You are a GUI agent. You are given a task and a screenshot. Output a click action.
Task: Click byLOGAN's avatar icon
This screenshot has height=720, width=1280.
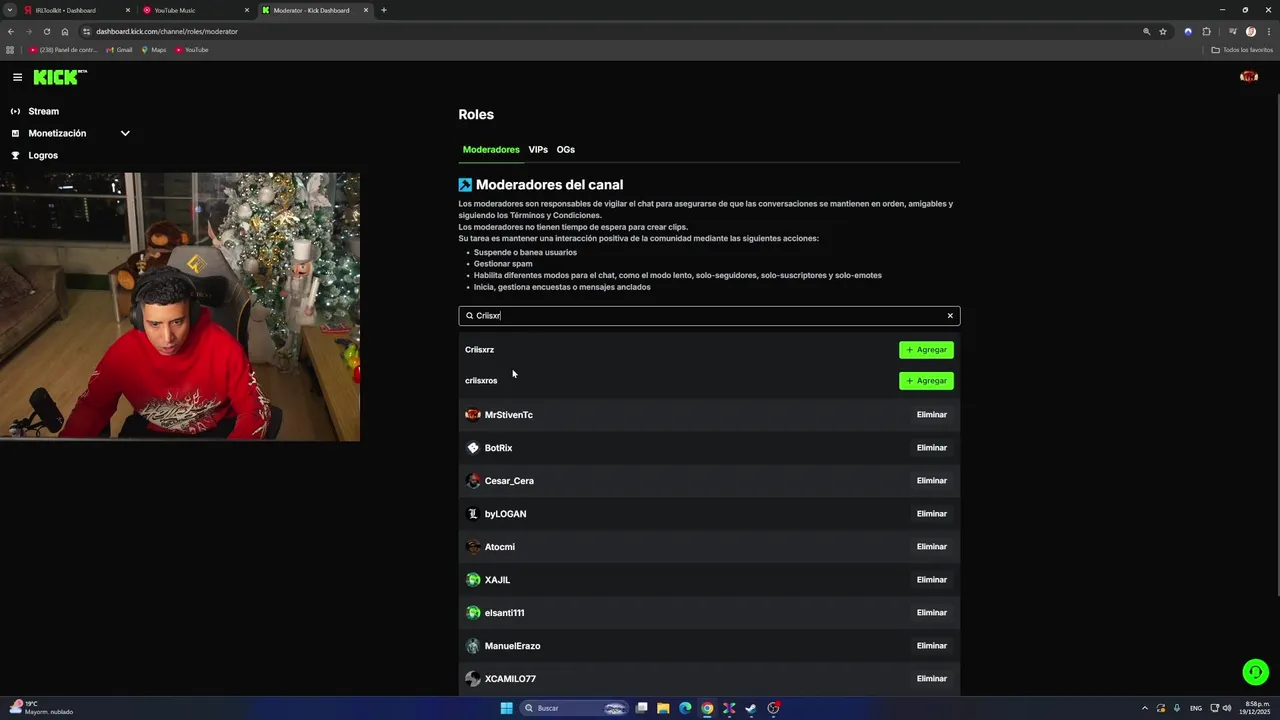tap(473, 514)
